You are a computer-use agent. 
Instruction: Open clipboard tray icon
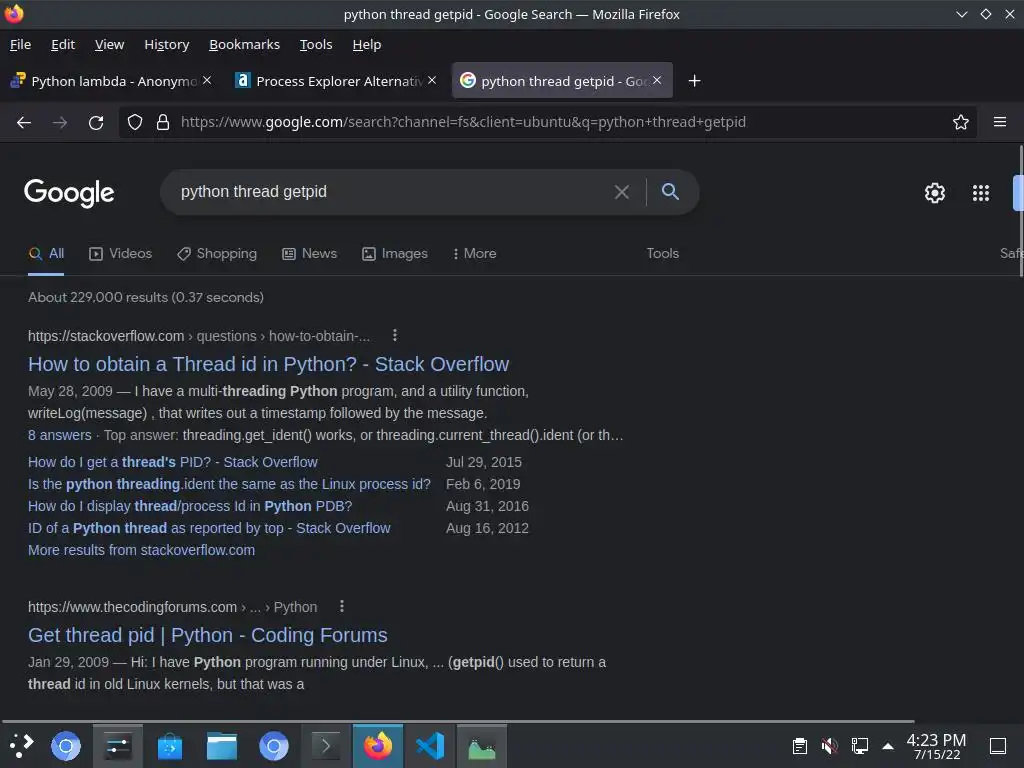tap(799, 746)
